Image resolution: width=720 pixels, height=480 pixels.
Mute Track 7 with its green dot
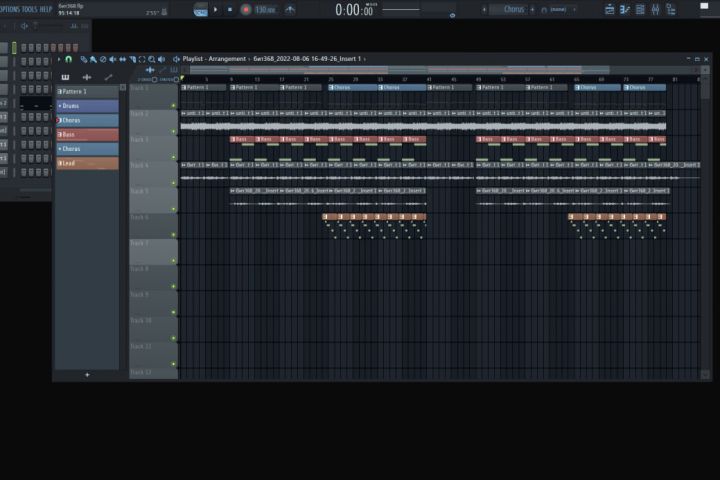pyautogui.click(x=174, y=260)
